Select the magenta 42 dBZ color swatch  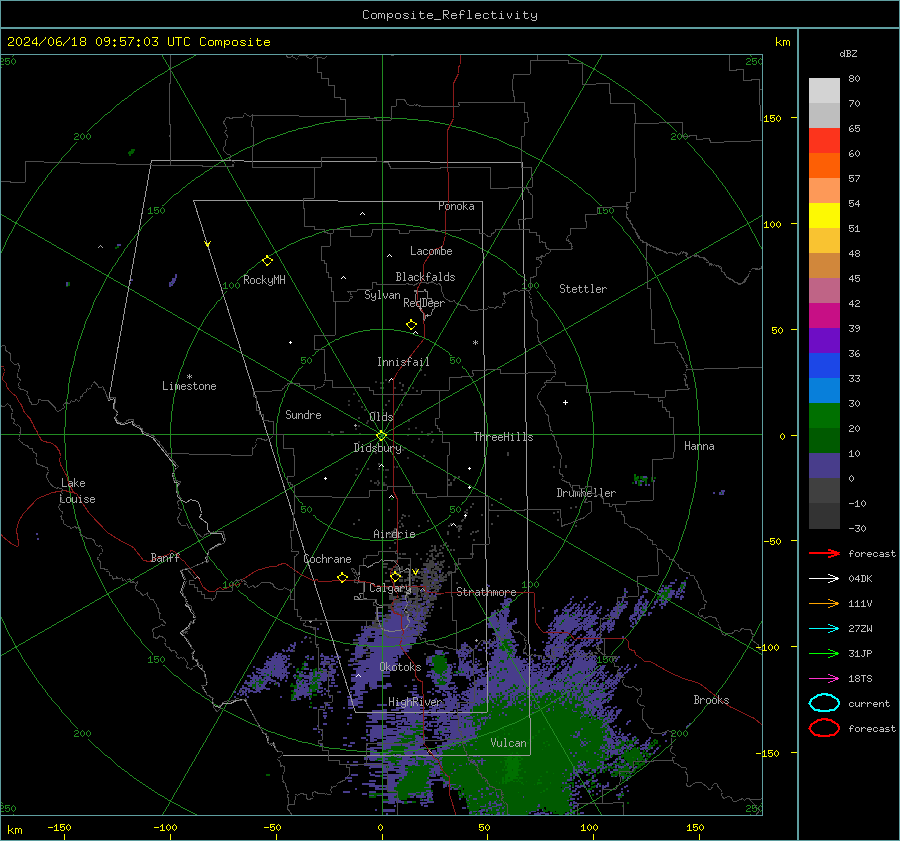coord(824,315)
